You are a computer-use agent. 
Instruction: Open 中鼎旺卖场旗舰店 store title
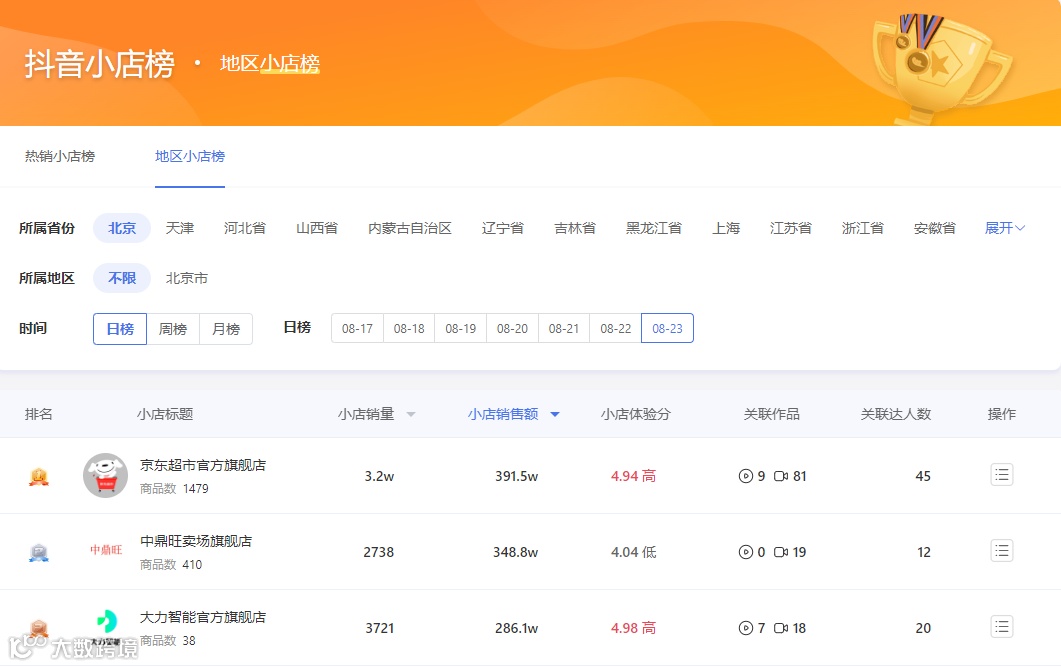196,541
